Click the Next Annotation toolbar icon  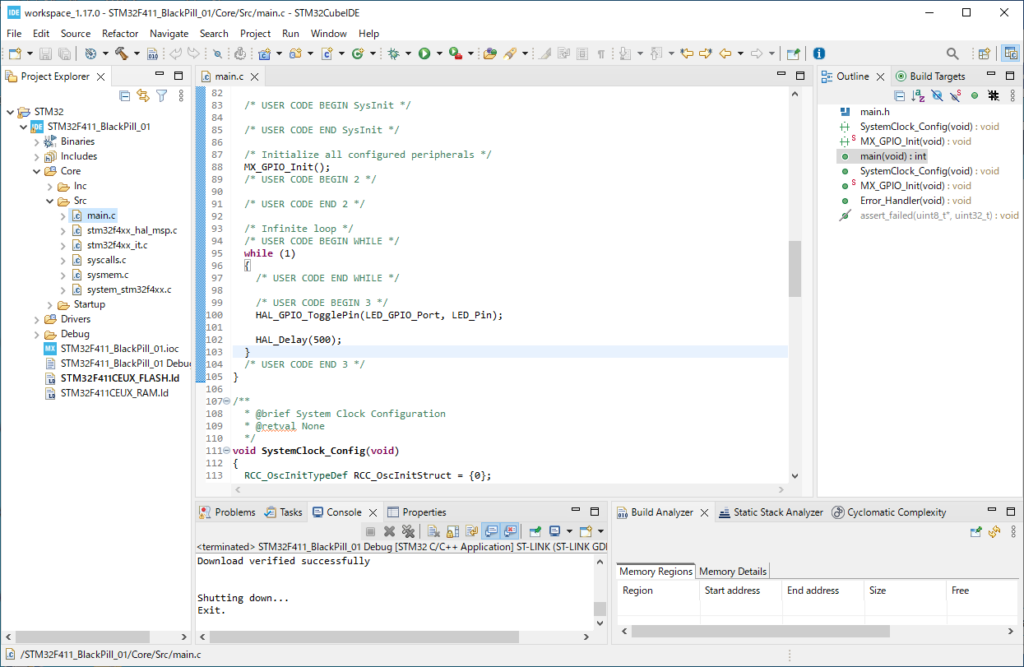626,54
